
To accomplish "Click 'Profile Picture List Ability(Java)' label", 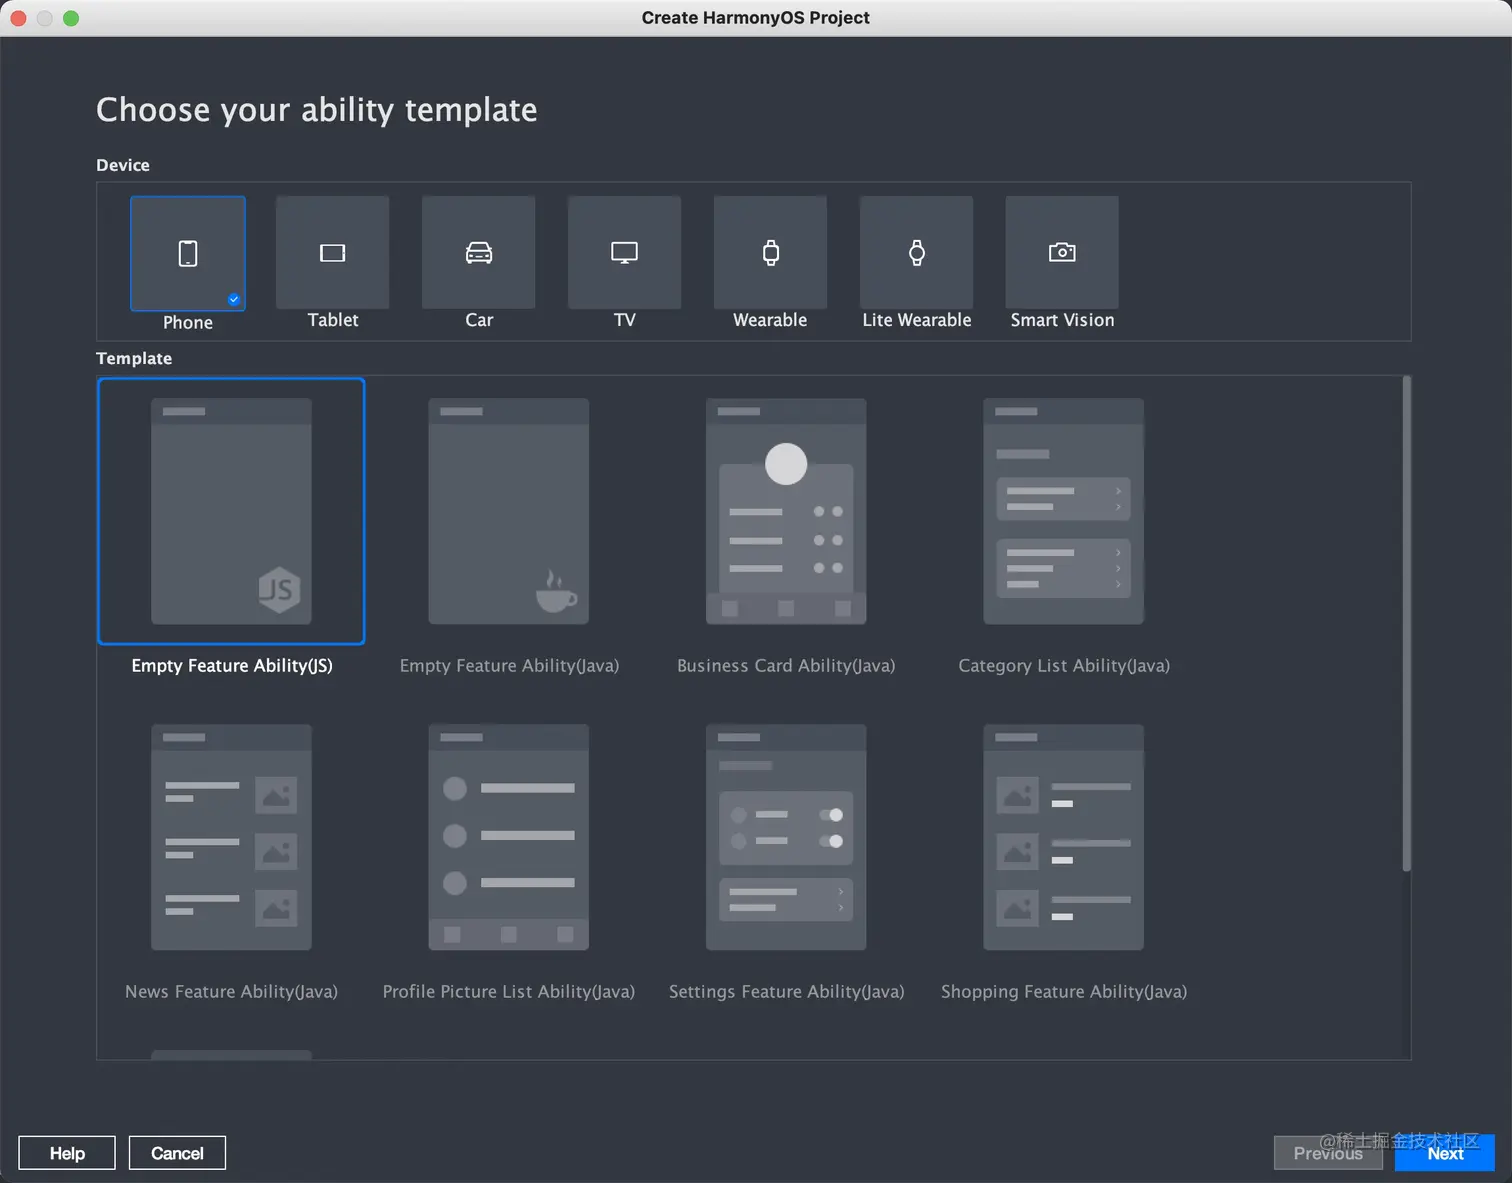I will tap(509, 992).
